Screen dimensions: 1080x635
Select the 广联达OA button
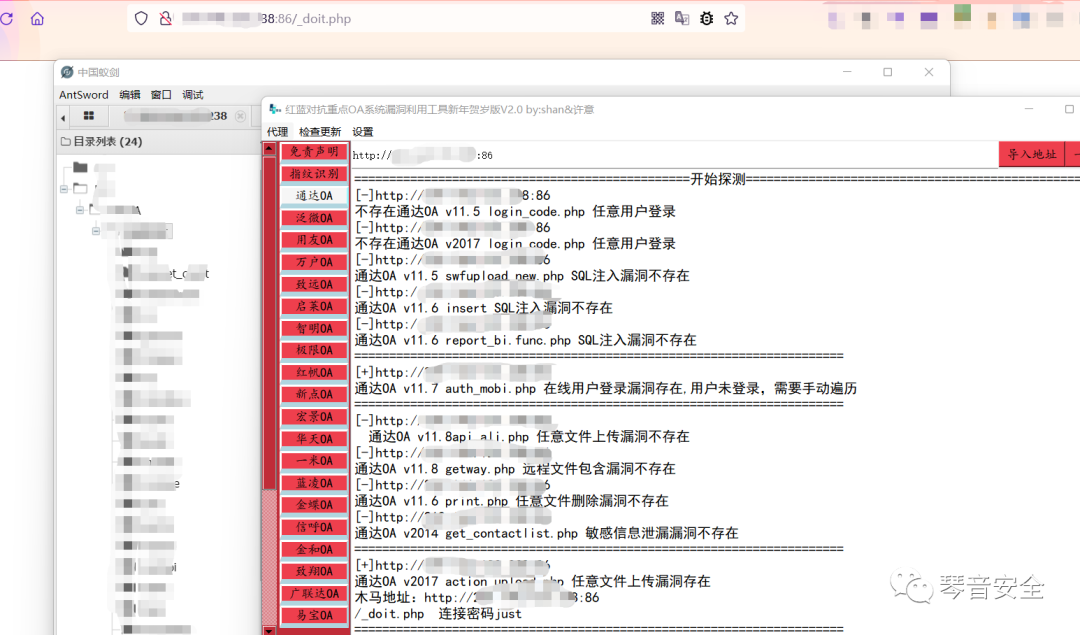314,593
